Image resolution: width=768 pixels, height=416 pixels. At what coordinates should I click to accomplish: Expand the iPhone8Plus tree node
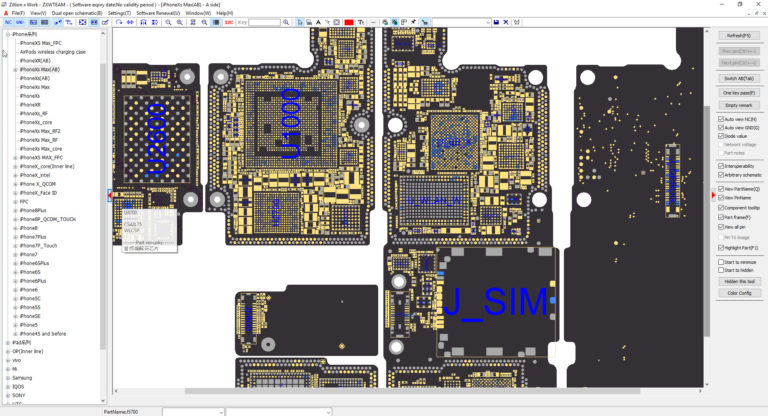tap(16, 211)
